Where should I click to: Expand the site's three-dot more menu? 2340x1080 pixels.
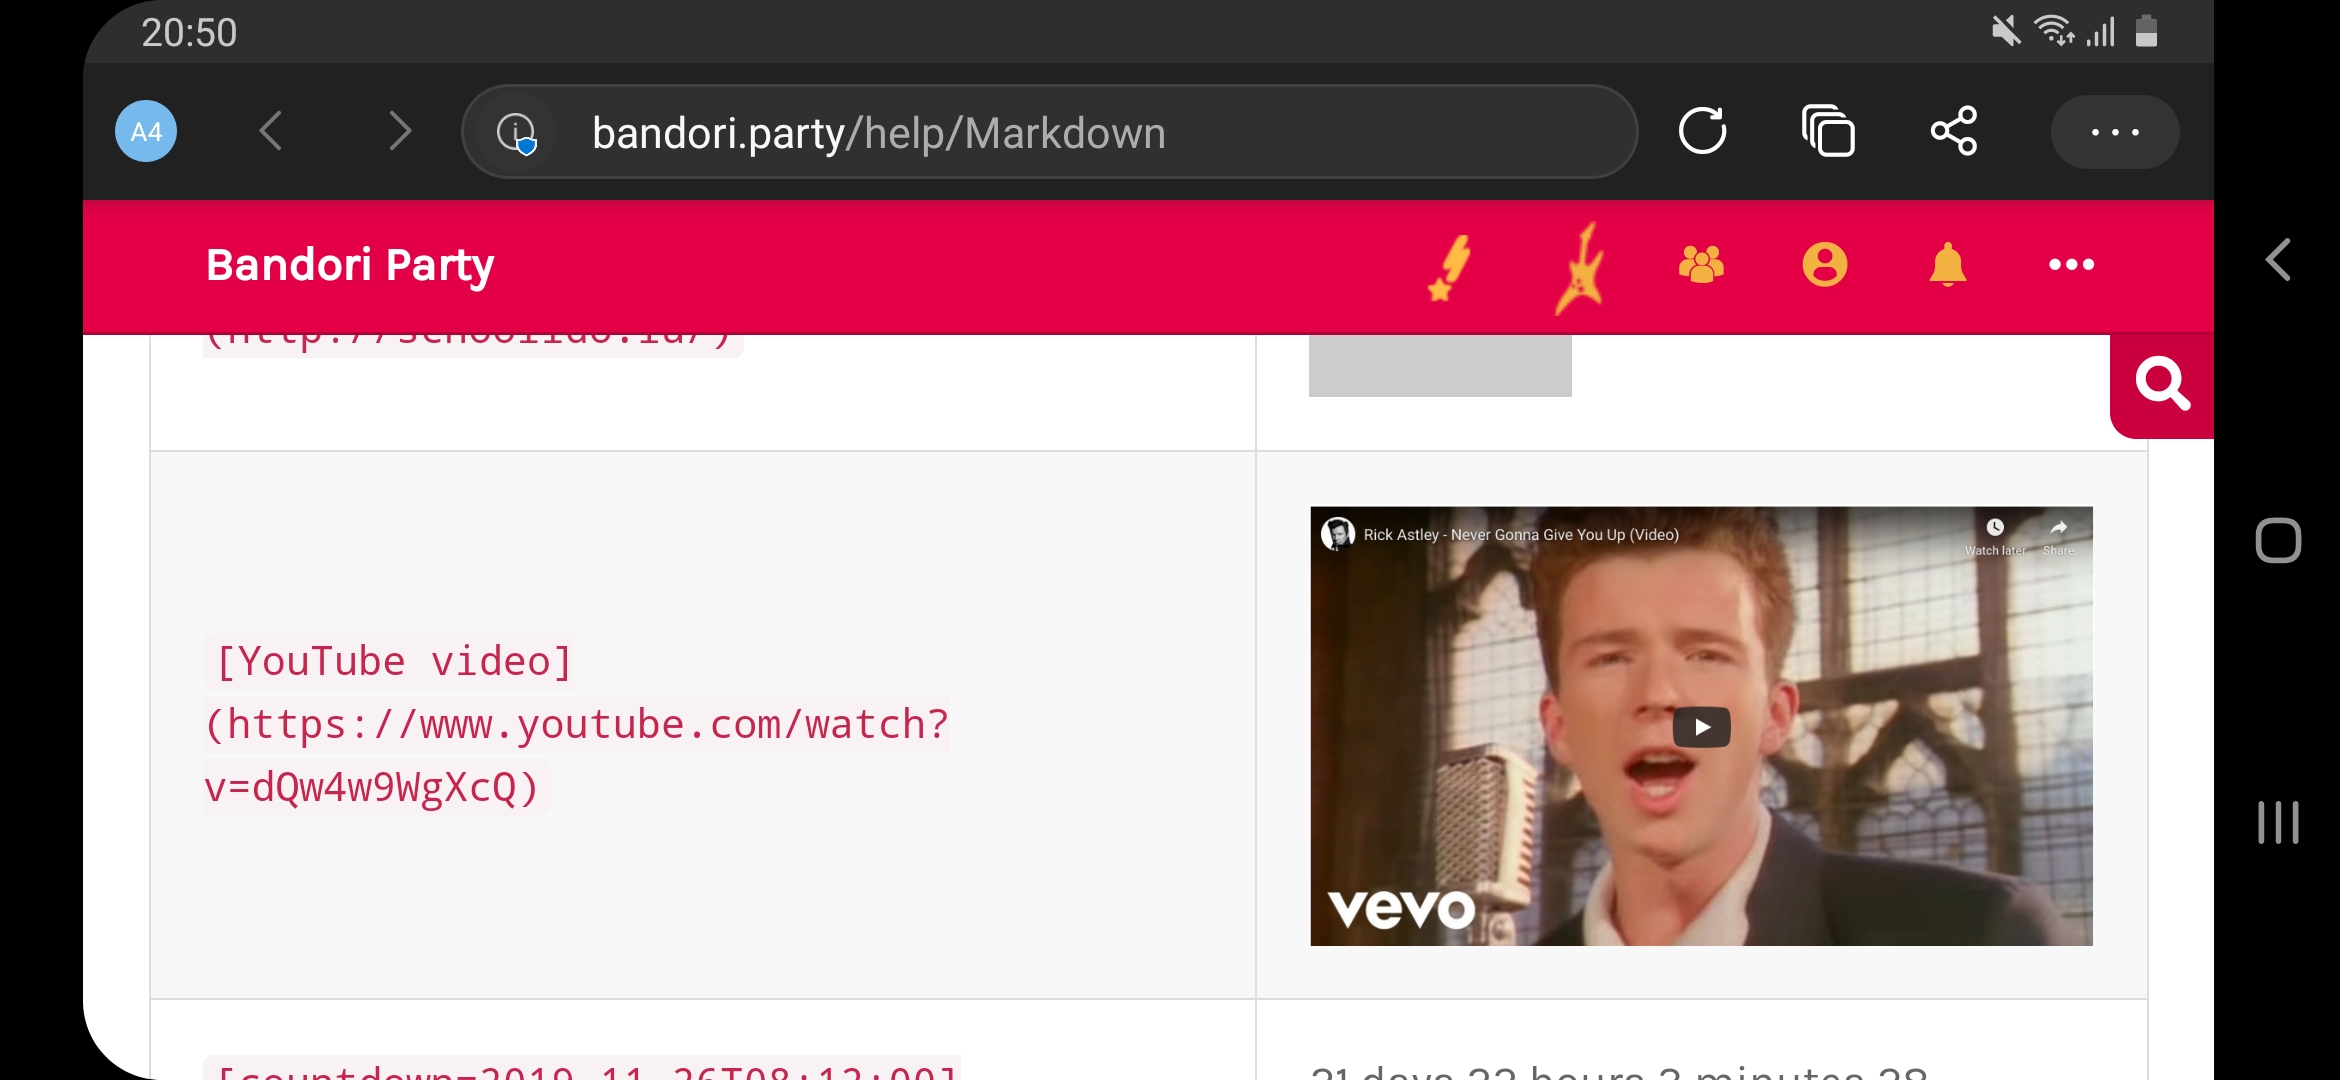pyautogui.click(x=2071, y=265)
